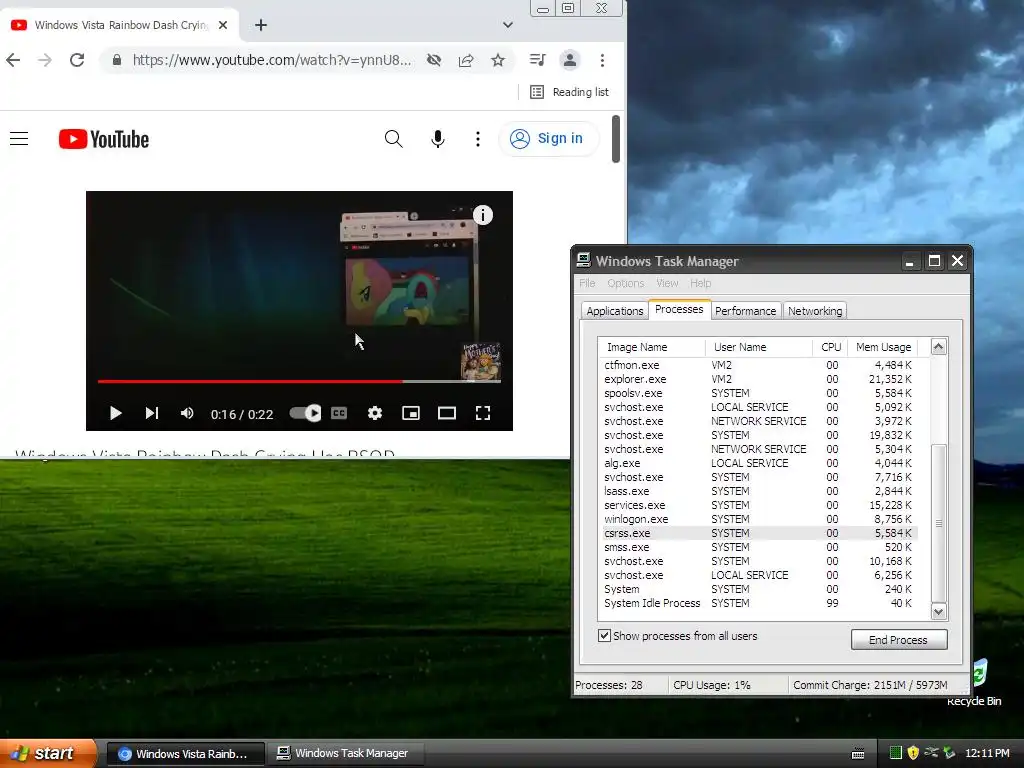
Task: Select the explorer.exe process
Action: point(759,379)
